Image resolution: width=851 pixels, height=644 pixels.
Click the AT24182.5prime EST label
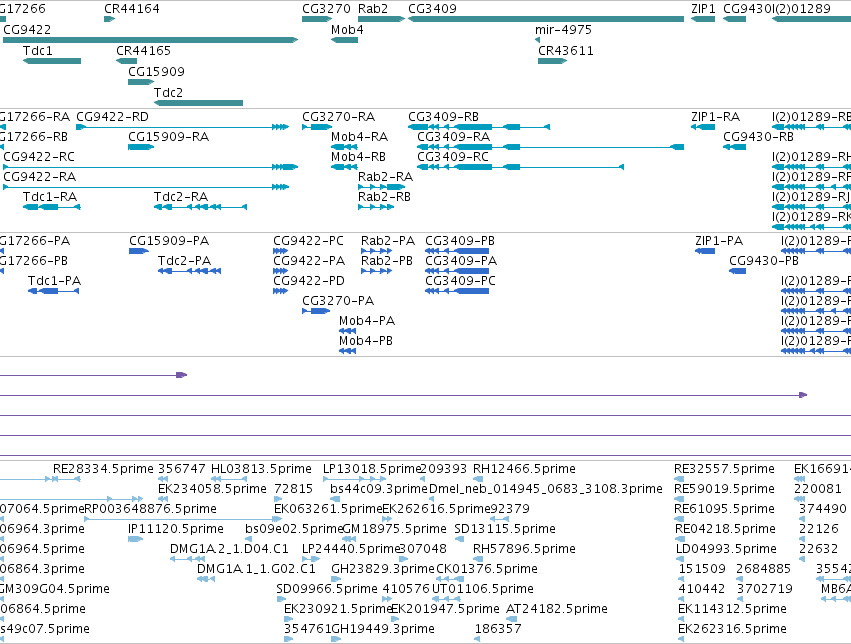(557, 609)
